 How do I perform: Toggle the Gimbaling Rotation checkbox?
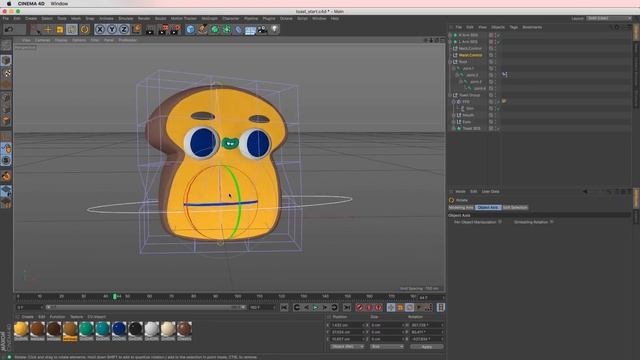(x=552, y=222)
